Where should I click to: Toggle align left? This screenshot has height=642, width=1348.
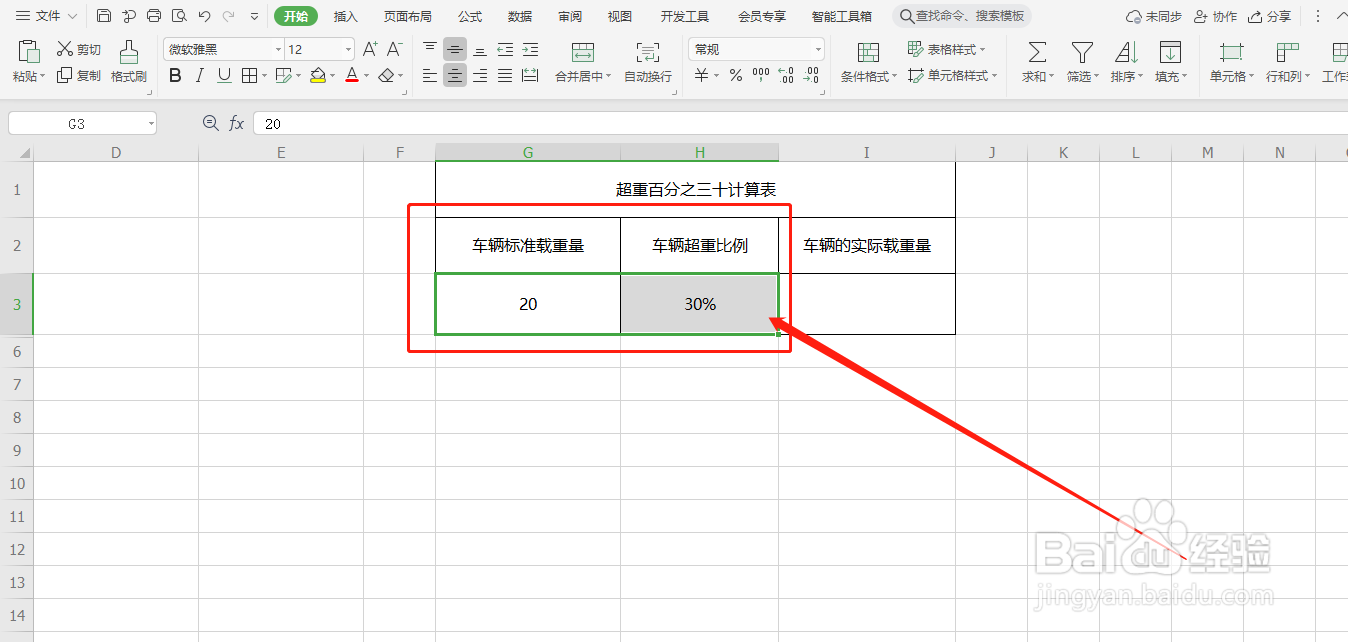tap(430, 75)
